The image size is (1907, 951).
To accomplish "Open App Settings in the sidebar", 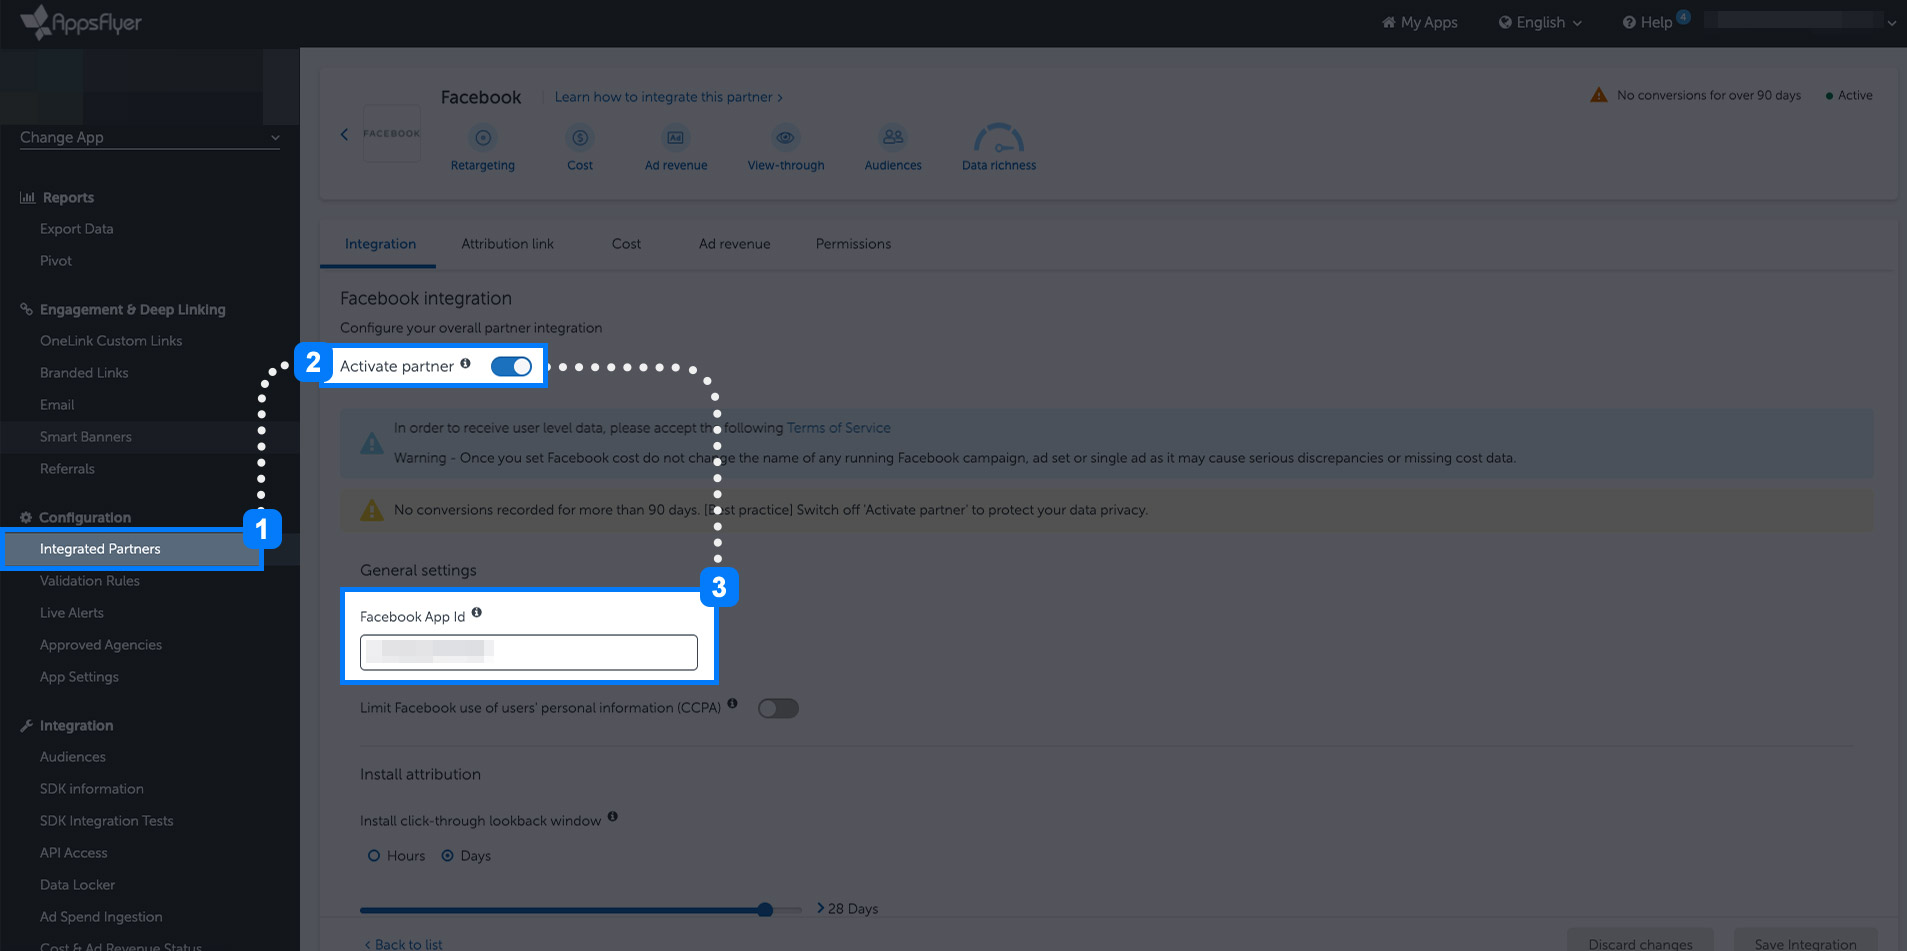I will [x=79, y=677].
